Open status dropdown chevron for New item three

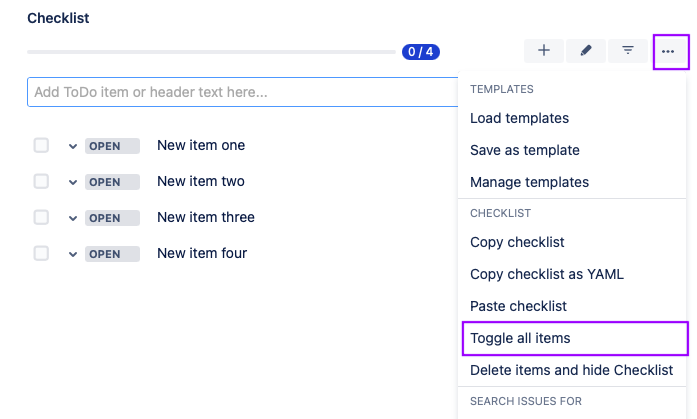click(x=73, y=218)
